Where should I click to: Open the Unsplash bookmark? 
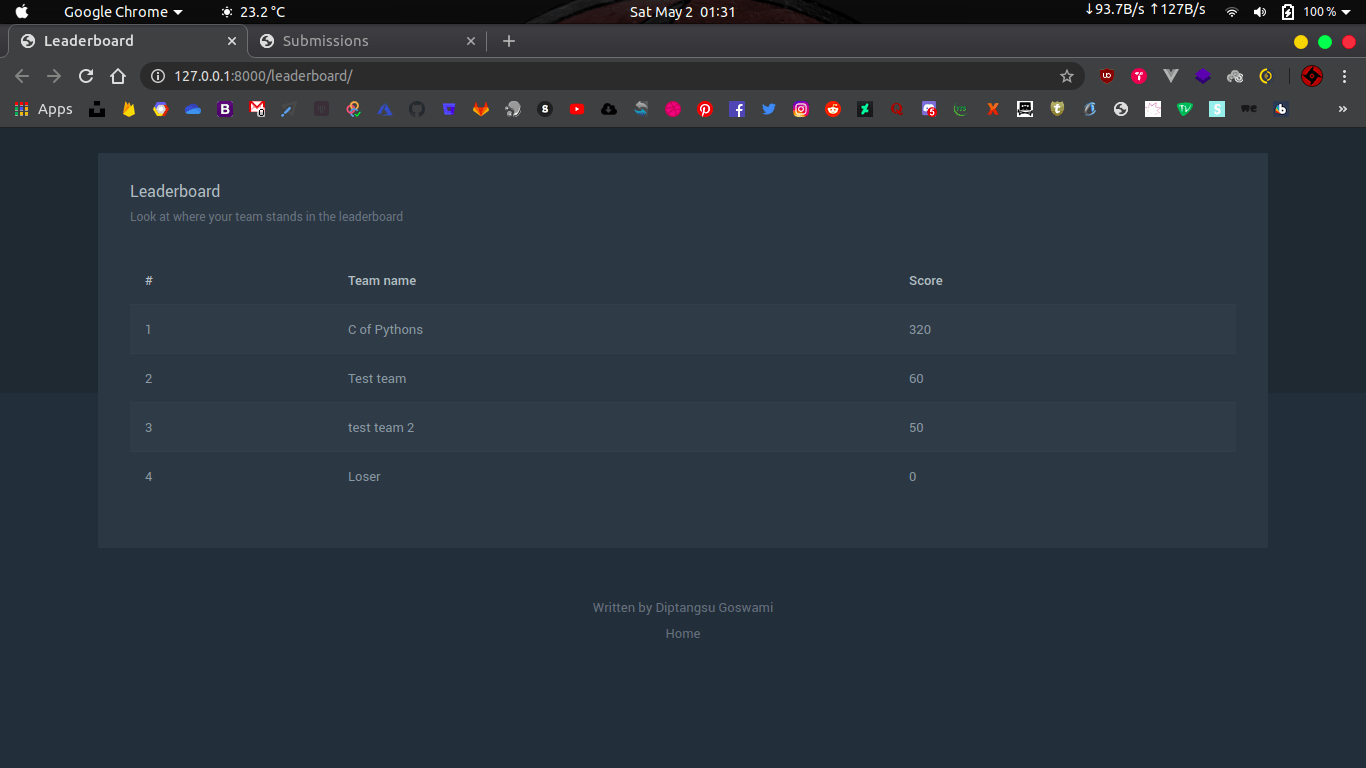tap(97, 109)
